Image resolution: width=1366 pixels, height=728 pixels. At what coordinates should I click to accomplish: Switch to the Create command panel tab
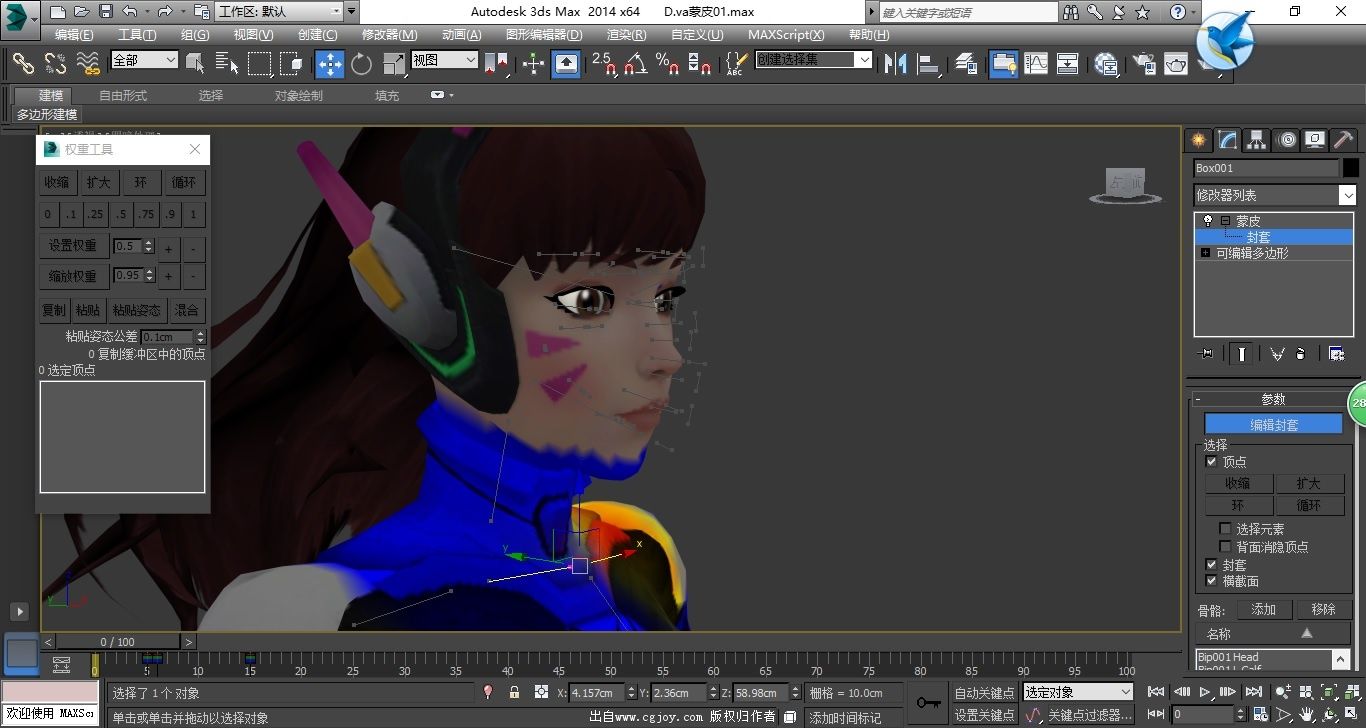pyautogui.click(x=1198, y=140)
